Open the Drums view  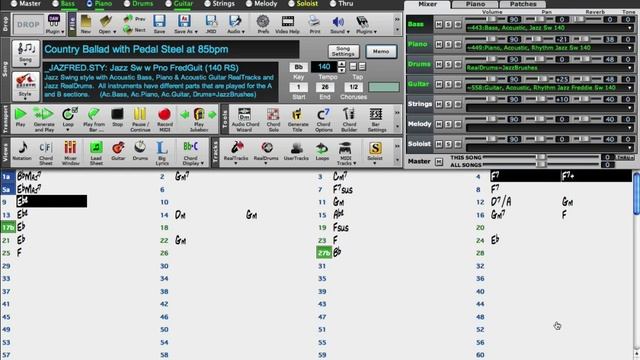point(140,151)
